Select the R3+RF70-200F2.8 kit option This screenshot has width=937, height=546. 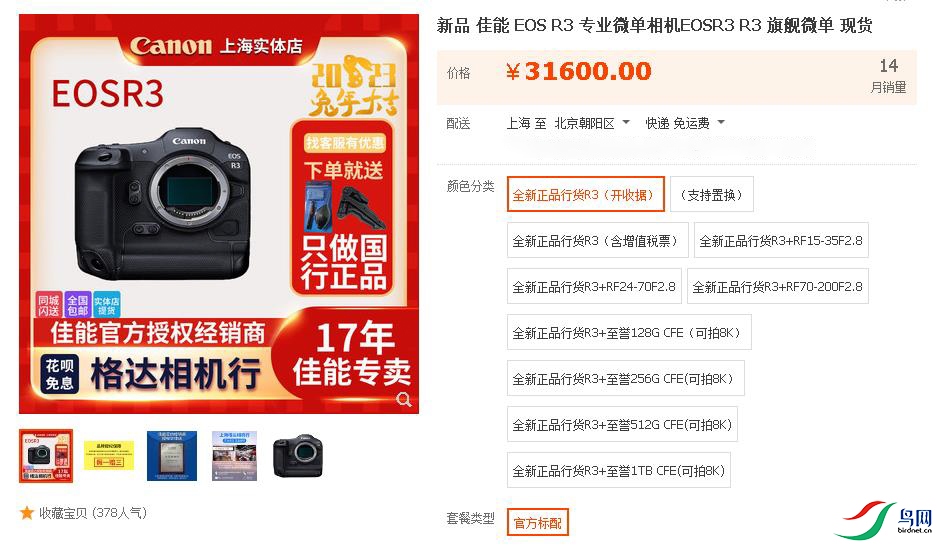(777, 287)
